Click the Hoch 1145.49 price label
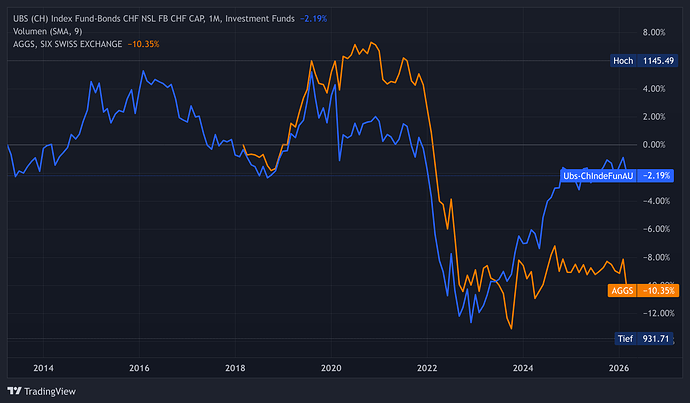690x403 pixels. 644,61
